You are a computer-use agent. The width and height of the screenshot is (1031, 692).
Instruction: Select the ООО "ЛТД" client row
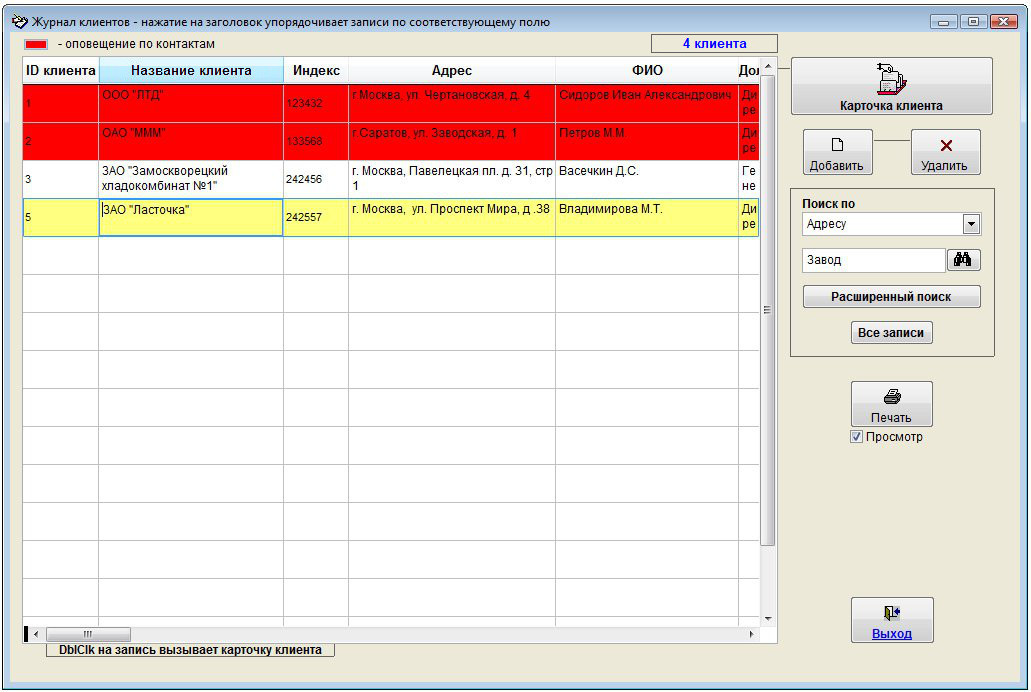click(190, 103)
